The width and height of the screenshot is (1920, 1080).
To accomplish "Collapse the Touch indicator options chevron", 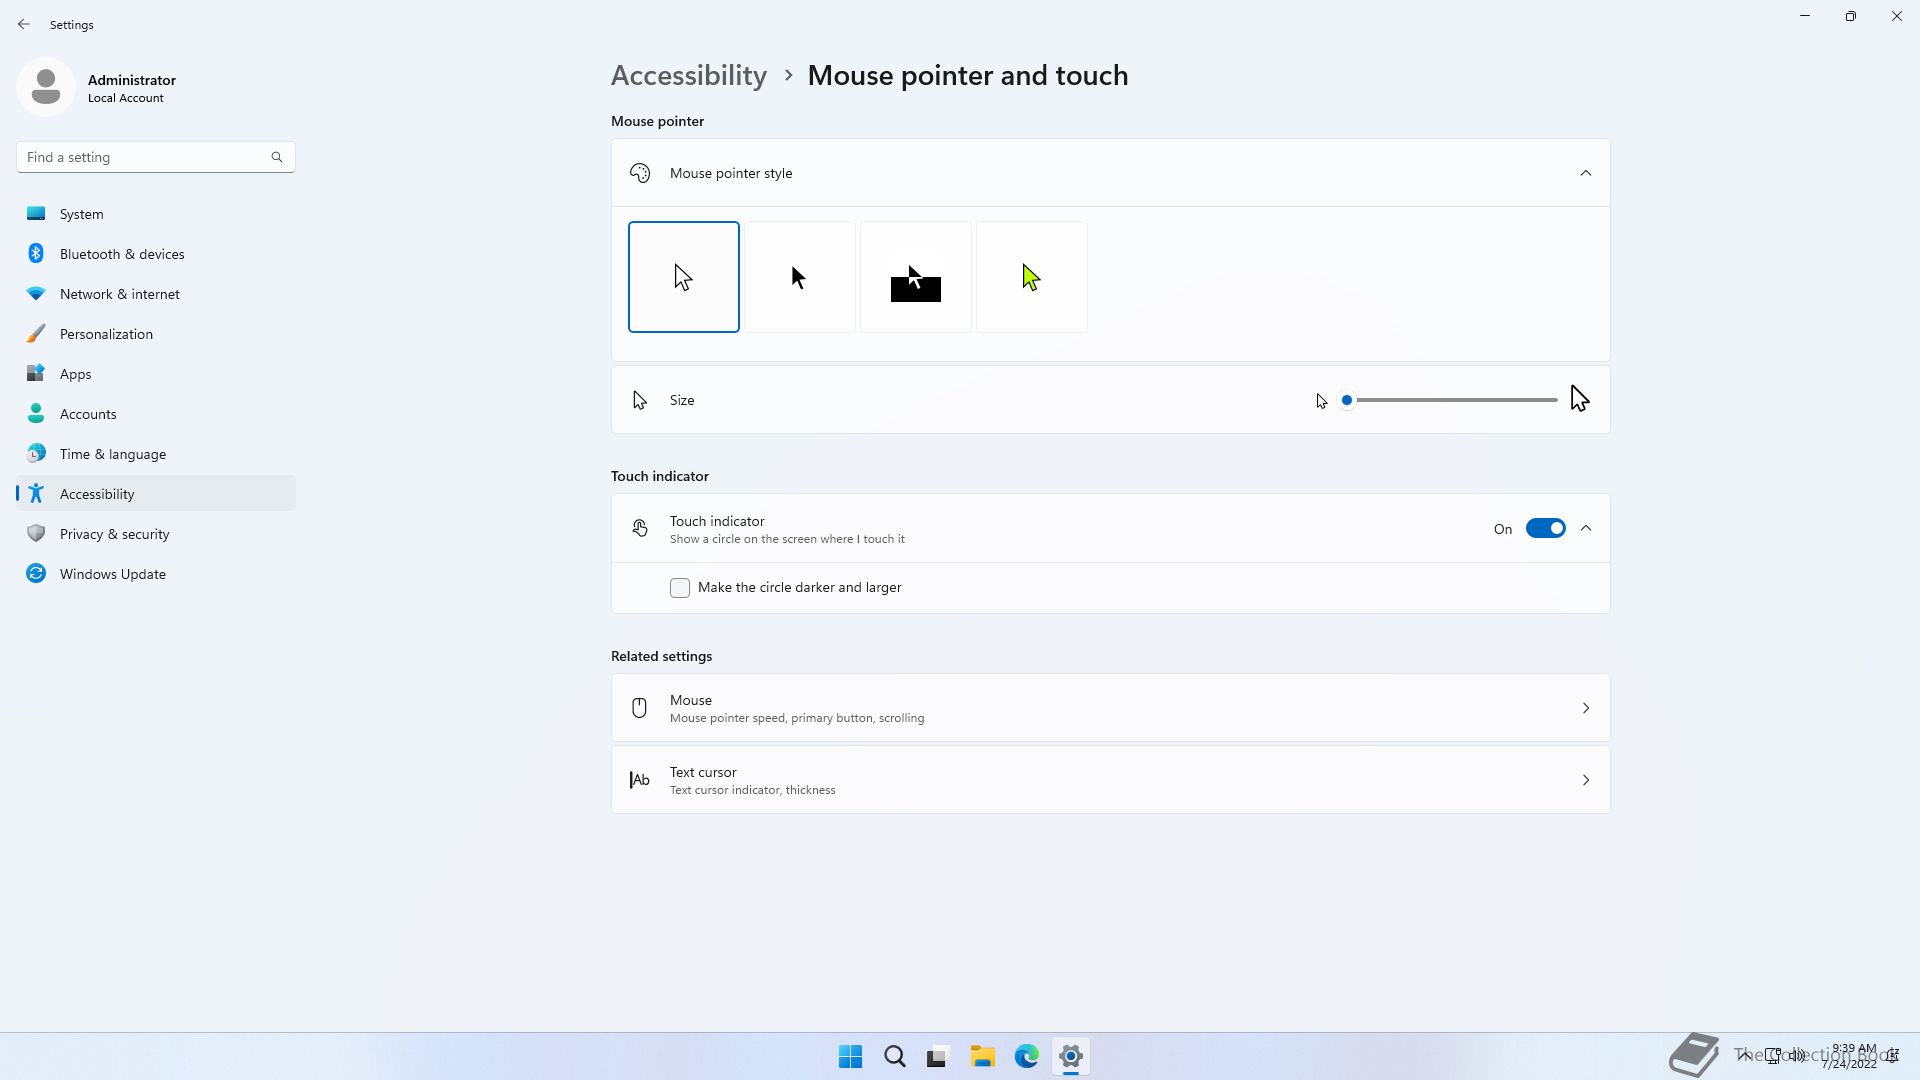I will point(1585,528).
